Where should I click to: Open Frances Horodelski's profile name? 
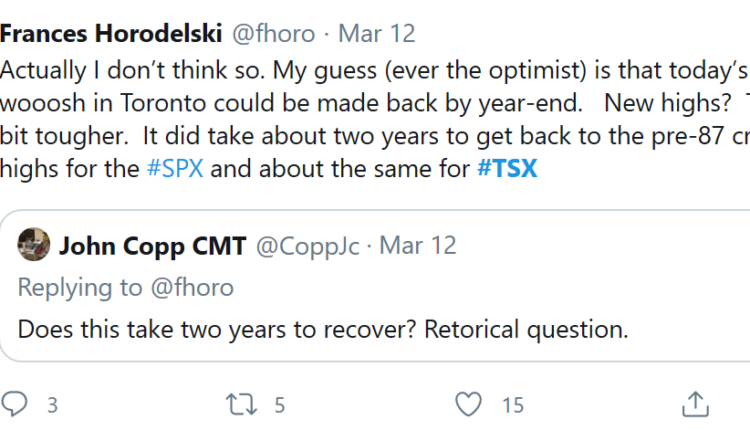point(110,35)
